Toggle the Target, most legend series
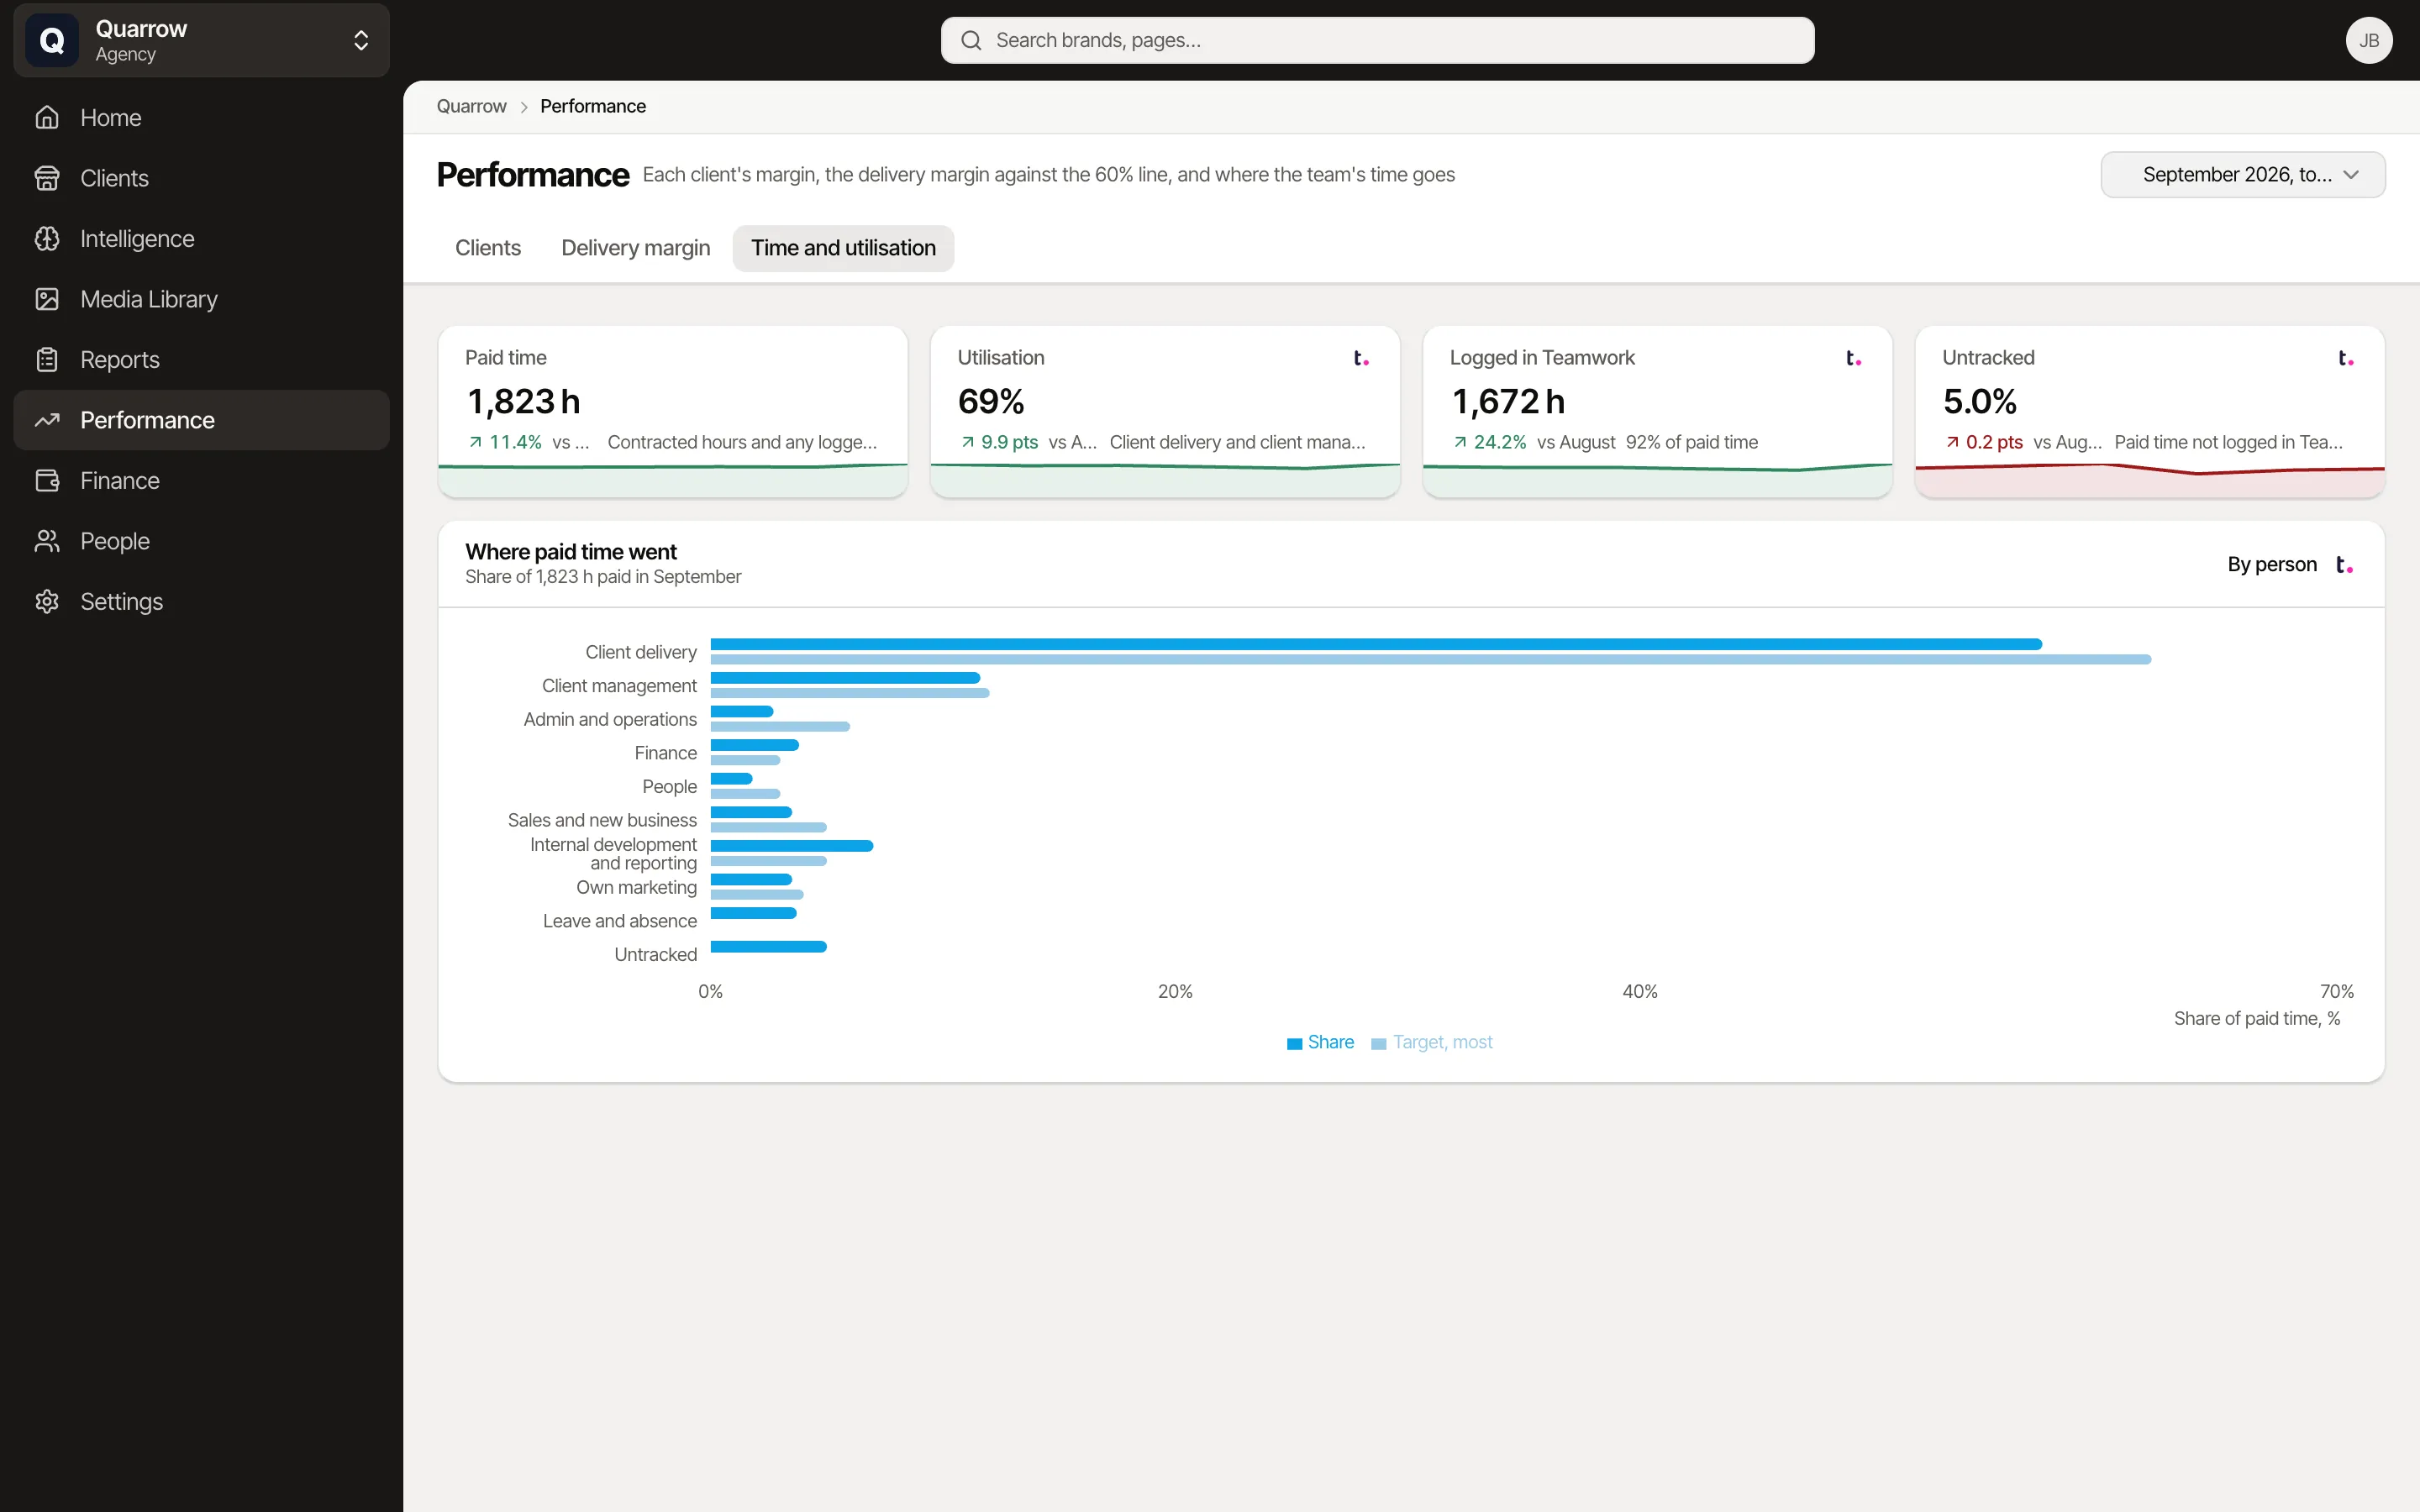The image size is (2420, 1512). tap(1432, 1042)
